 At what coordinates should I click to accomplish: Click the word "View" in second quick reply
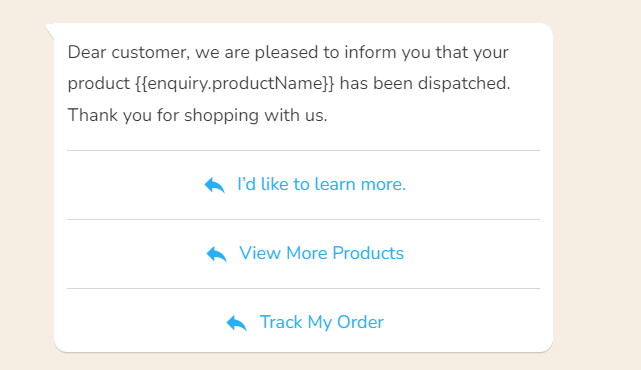click(260, 253)
